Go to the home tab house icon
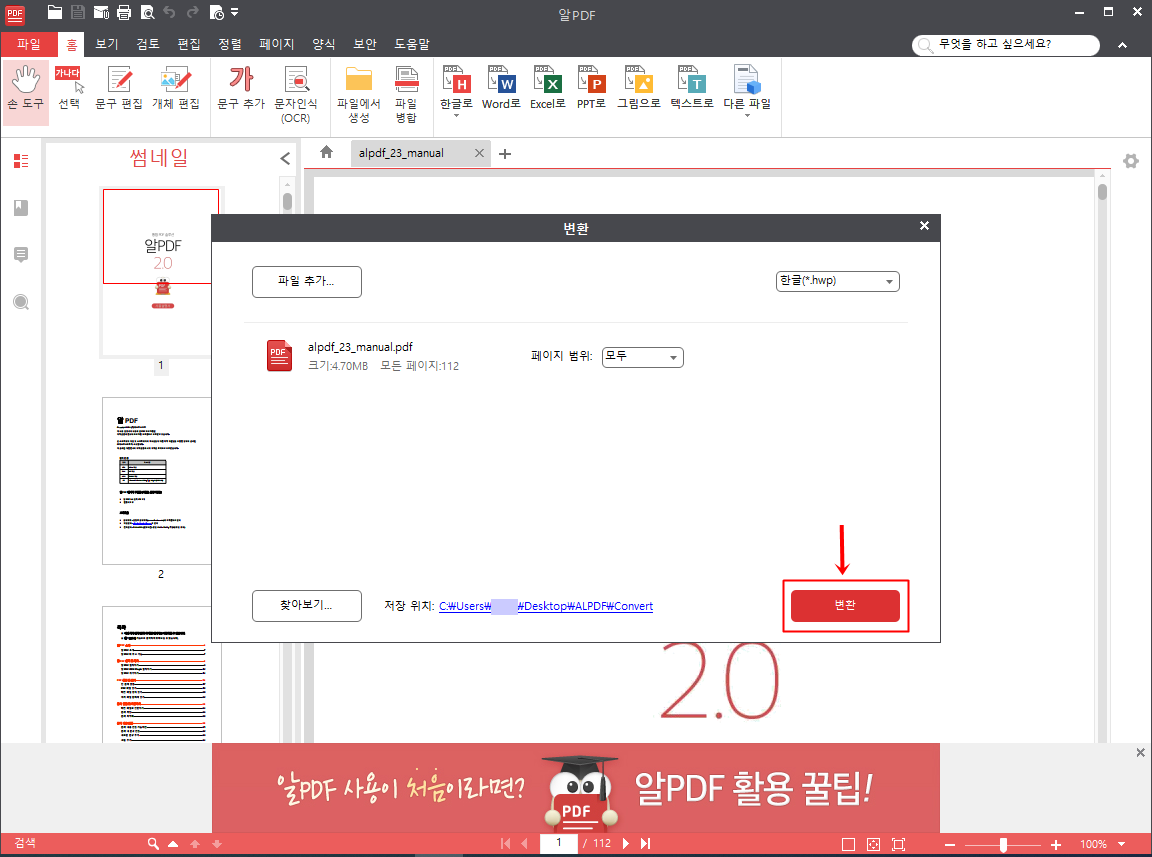 pos(326,152)
